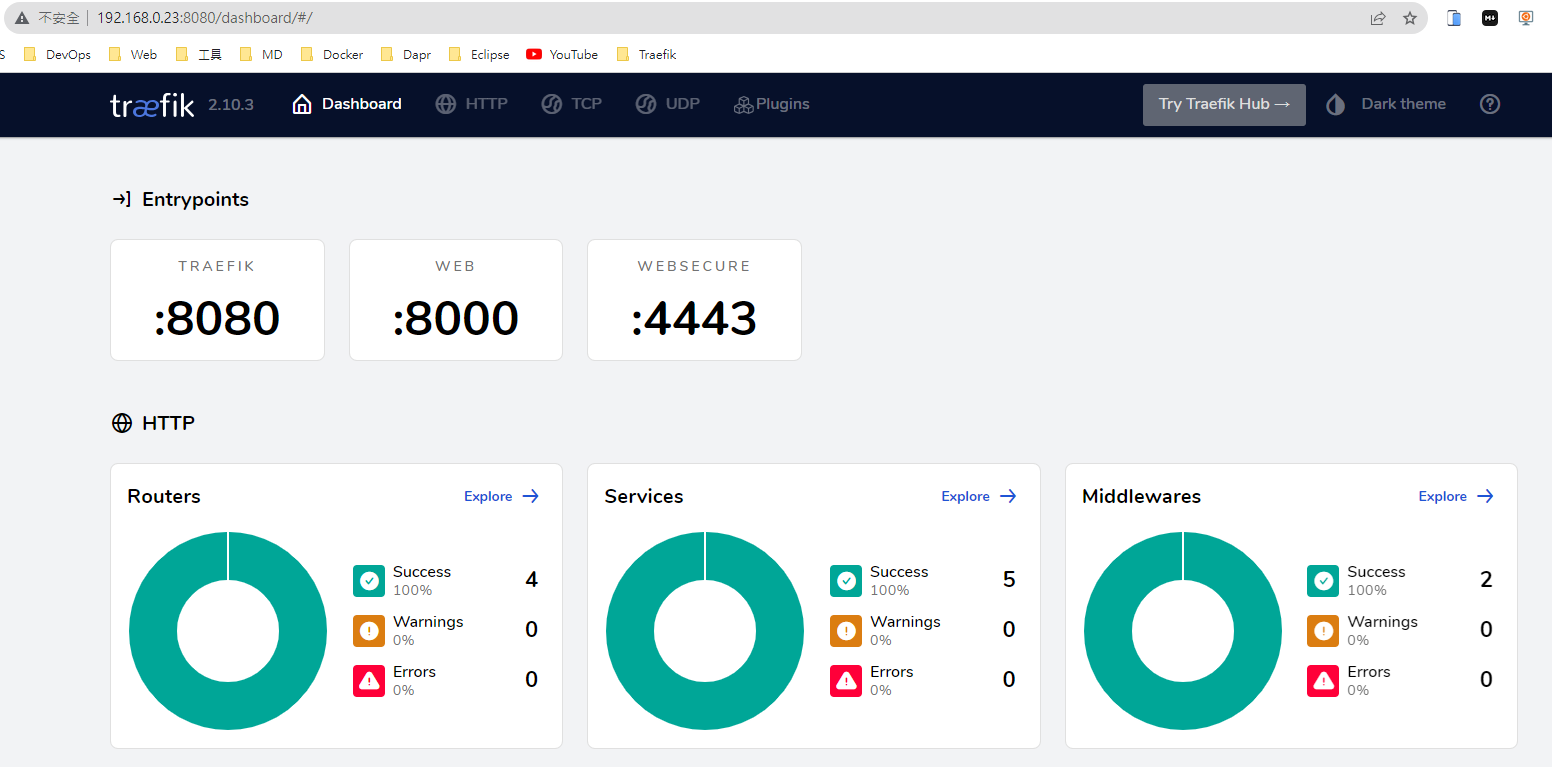Click the WEBSECURE :4443 entrypoint card
The height and width of the screenshot is (767, 1552).
[694, 300]
